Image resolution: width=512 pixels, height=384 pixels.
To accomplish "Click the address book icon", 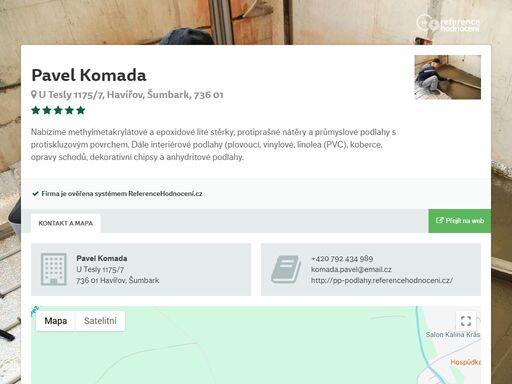I will (285, 269).
